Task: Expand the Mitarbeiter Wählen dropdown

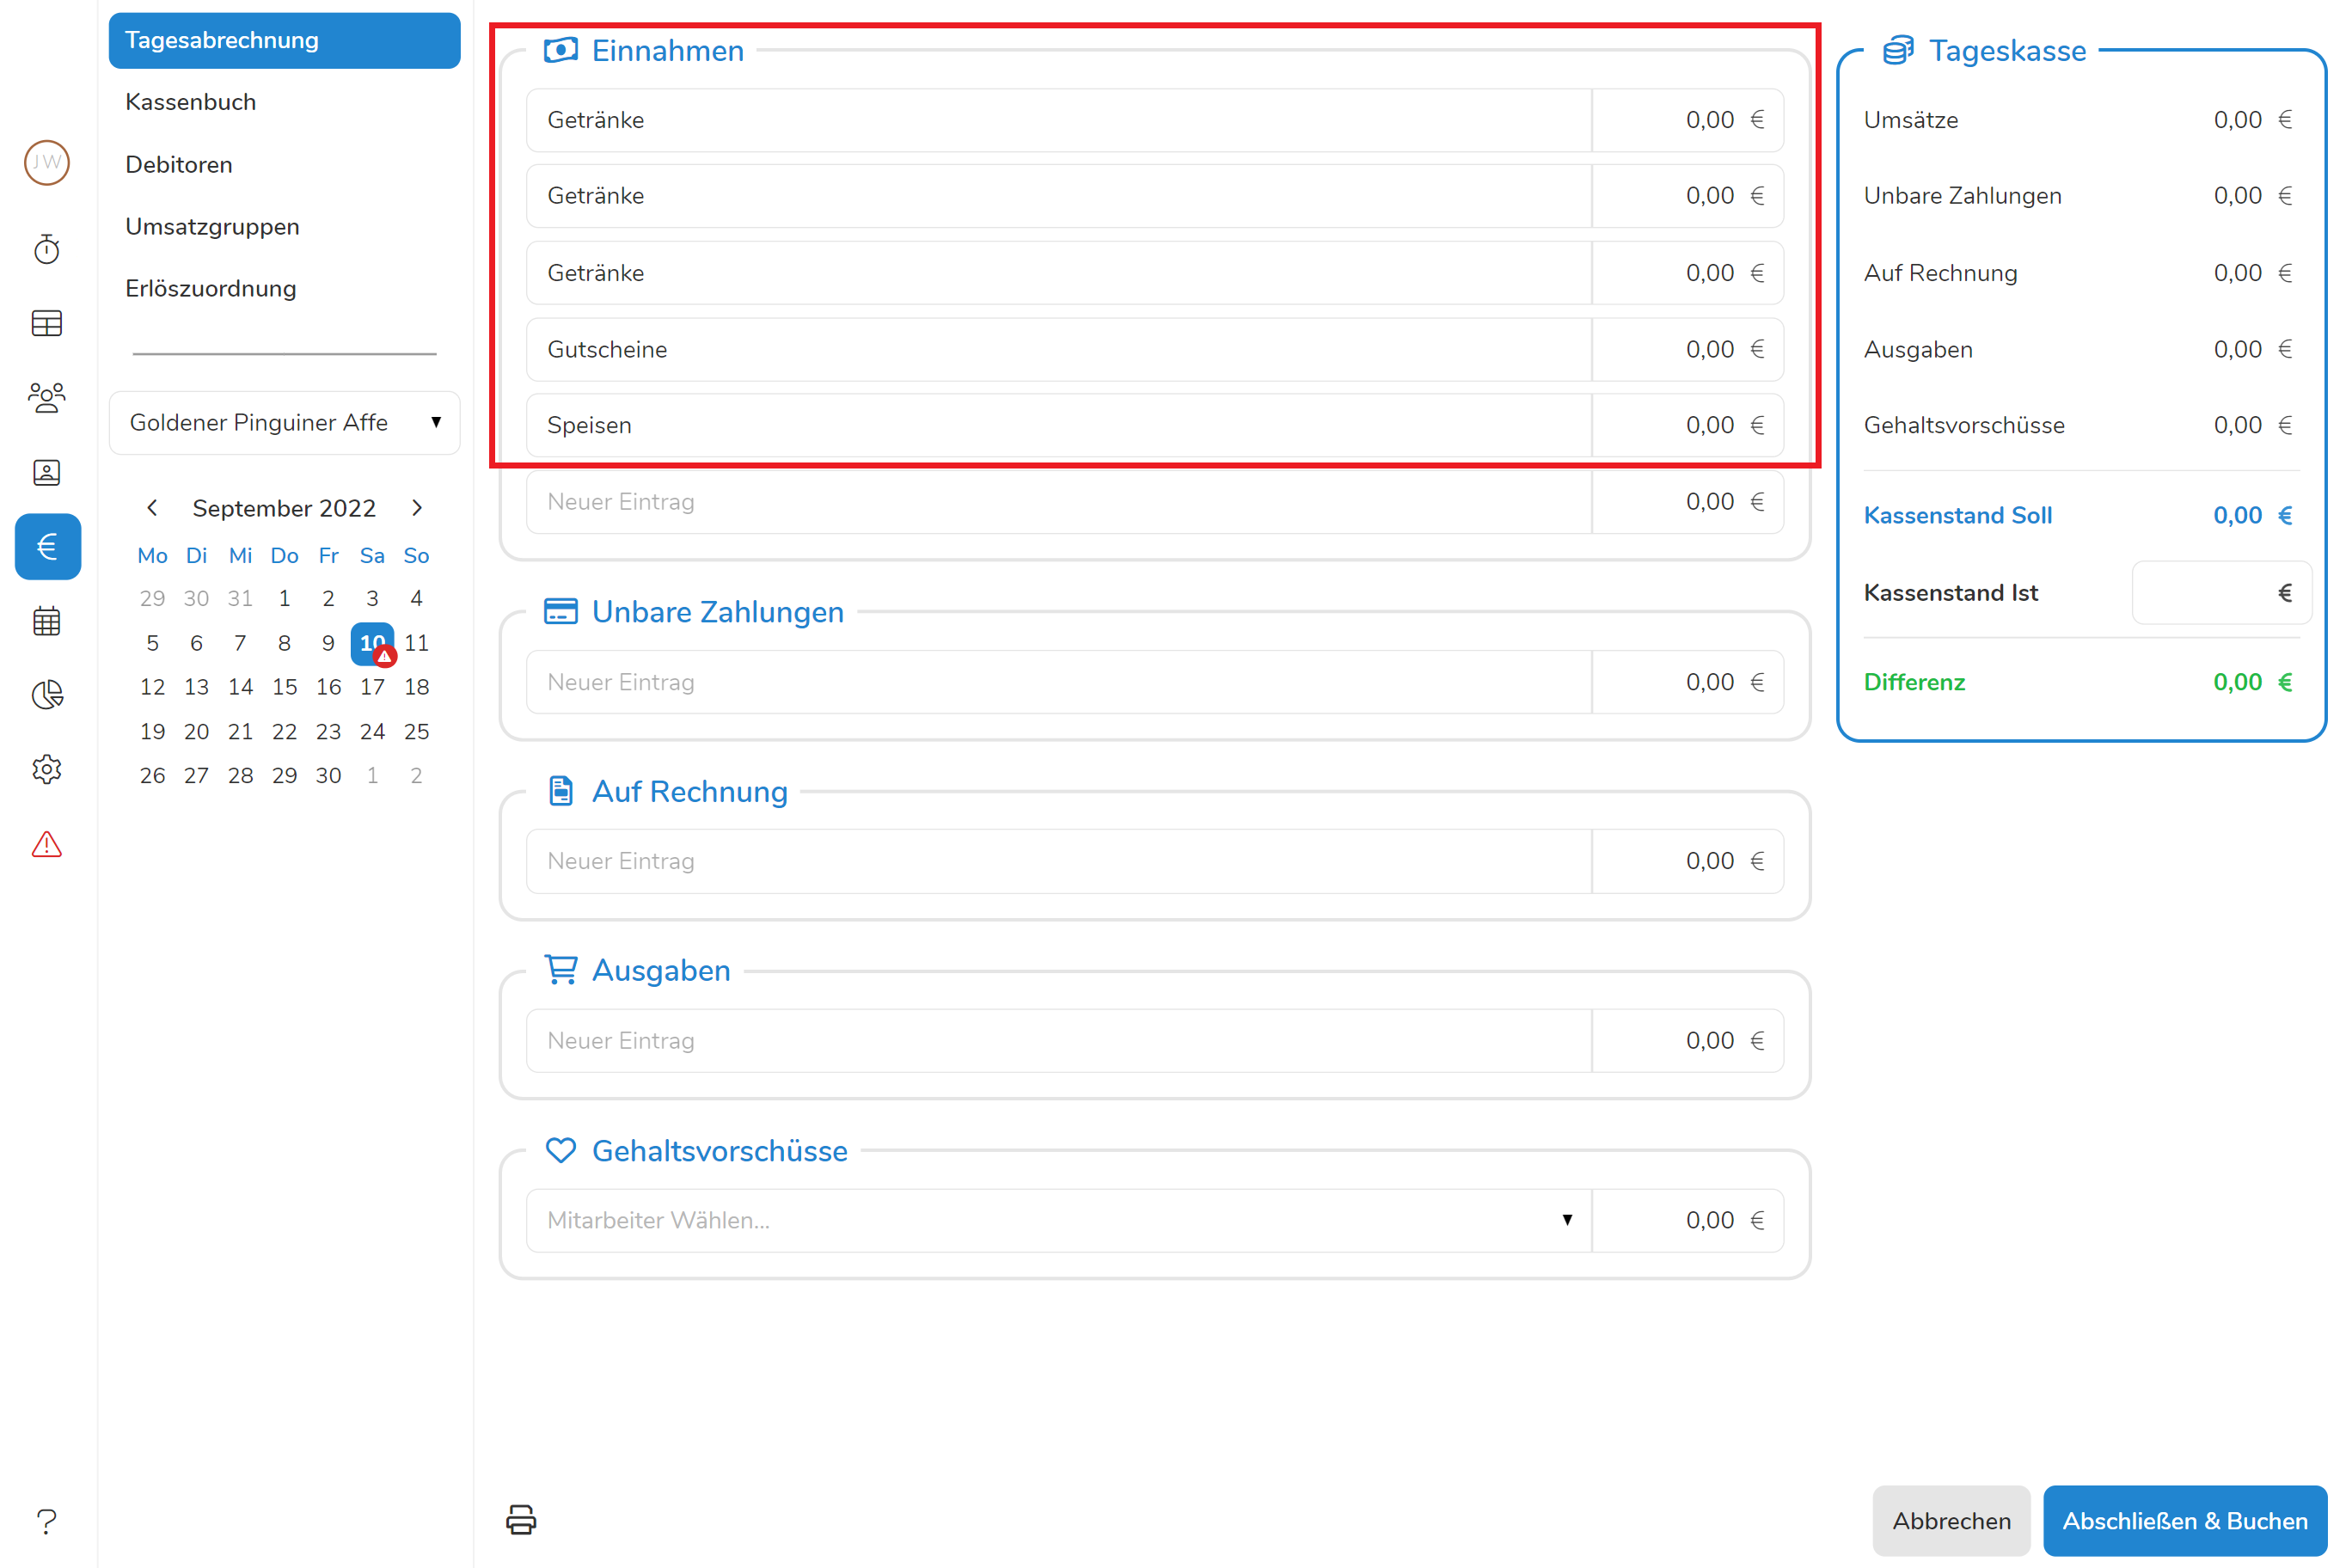Action: pos(1058,1220)
